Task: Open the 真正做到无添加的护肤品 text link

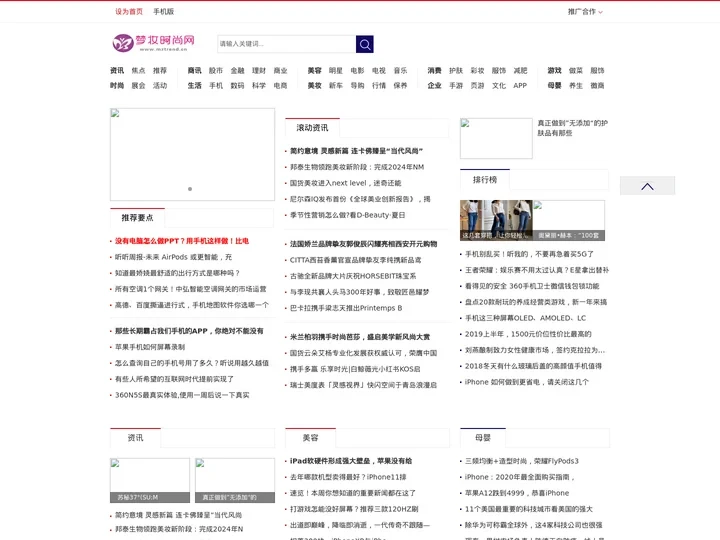Action: click(x=573, y=128)
